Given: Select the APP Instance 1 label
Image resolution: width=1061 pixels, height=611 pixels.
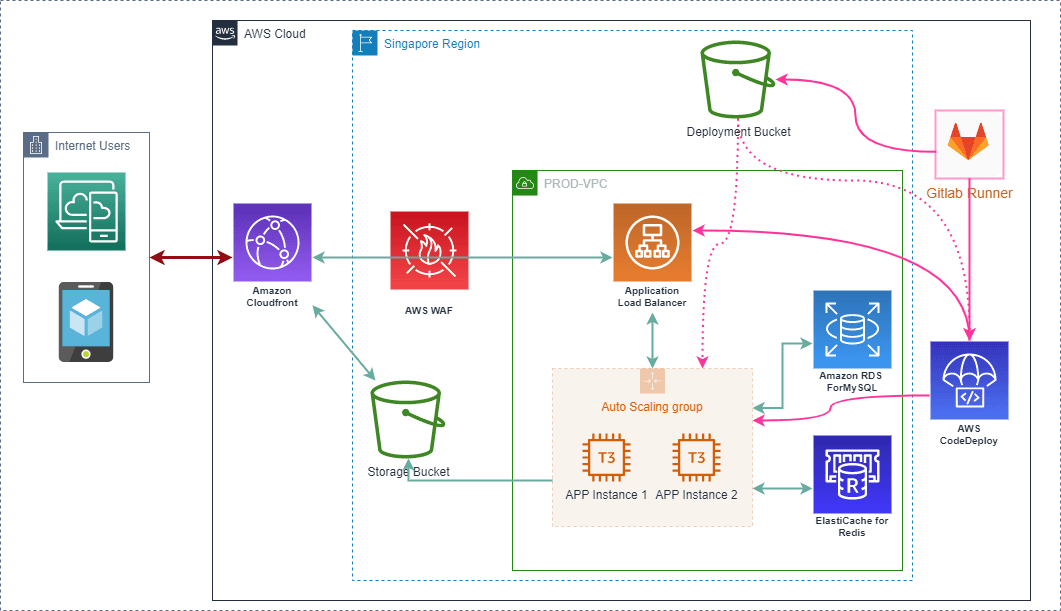Looking at the screenshot, I should pyautogui.click(x=606, y=495).
